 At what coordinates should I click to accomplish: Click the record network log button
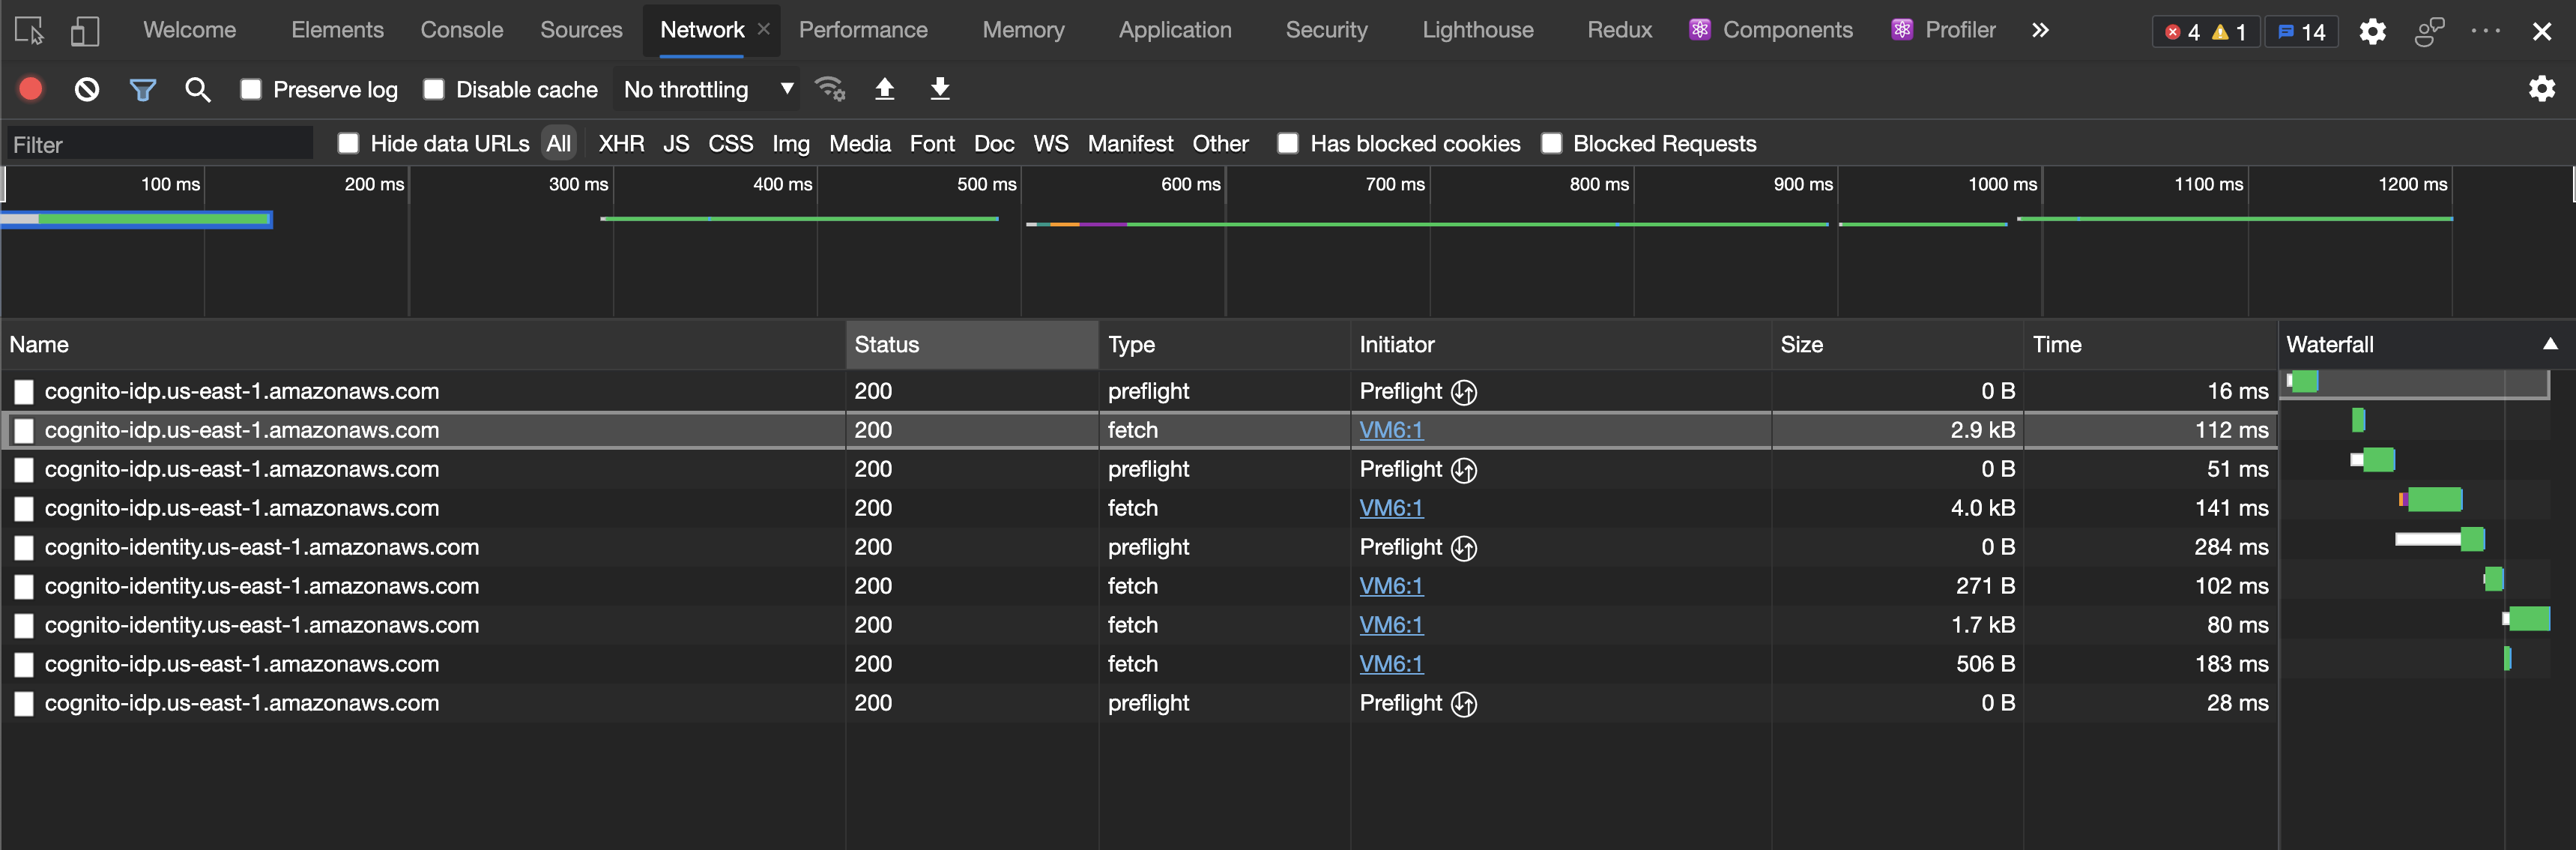click(31, 89)
